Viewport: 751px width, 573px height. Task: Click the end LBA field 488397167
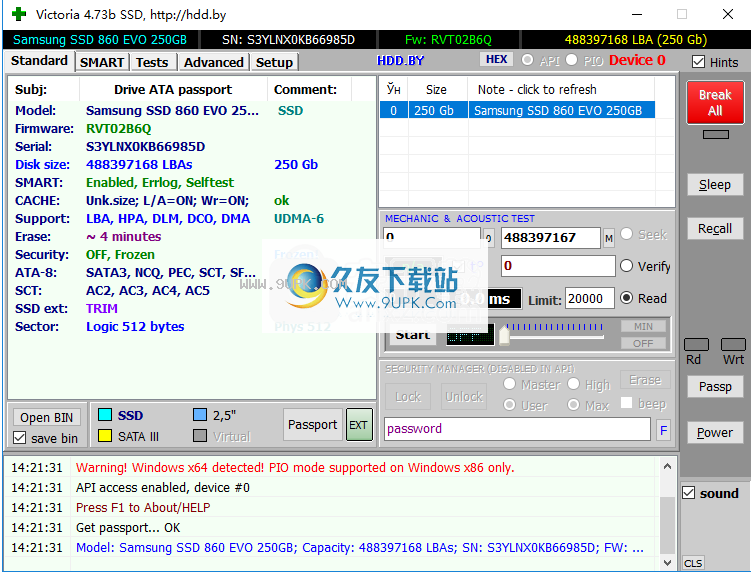(x=551, y=238)
